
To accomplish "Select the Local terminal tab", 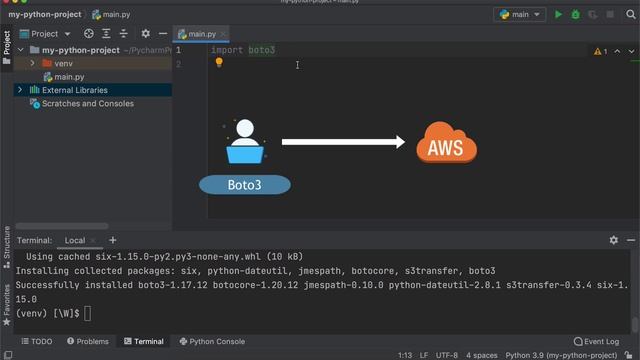I will pos(75,240).
